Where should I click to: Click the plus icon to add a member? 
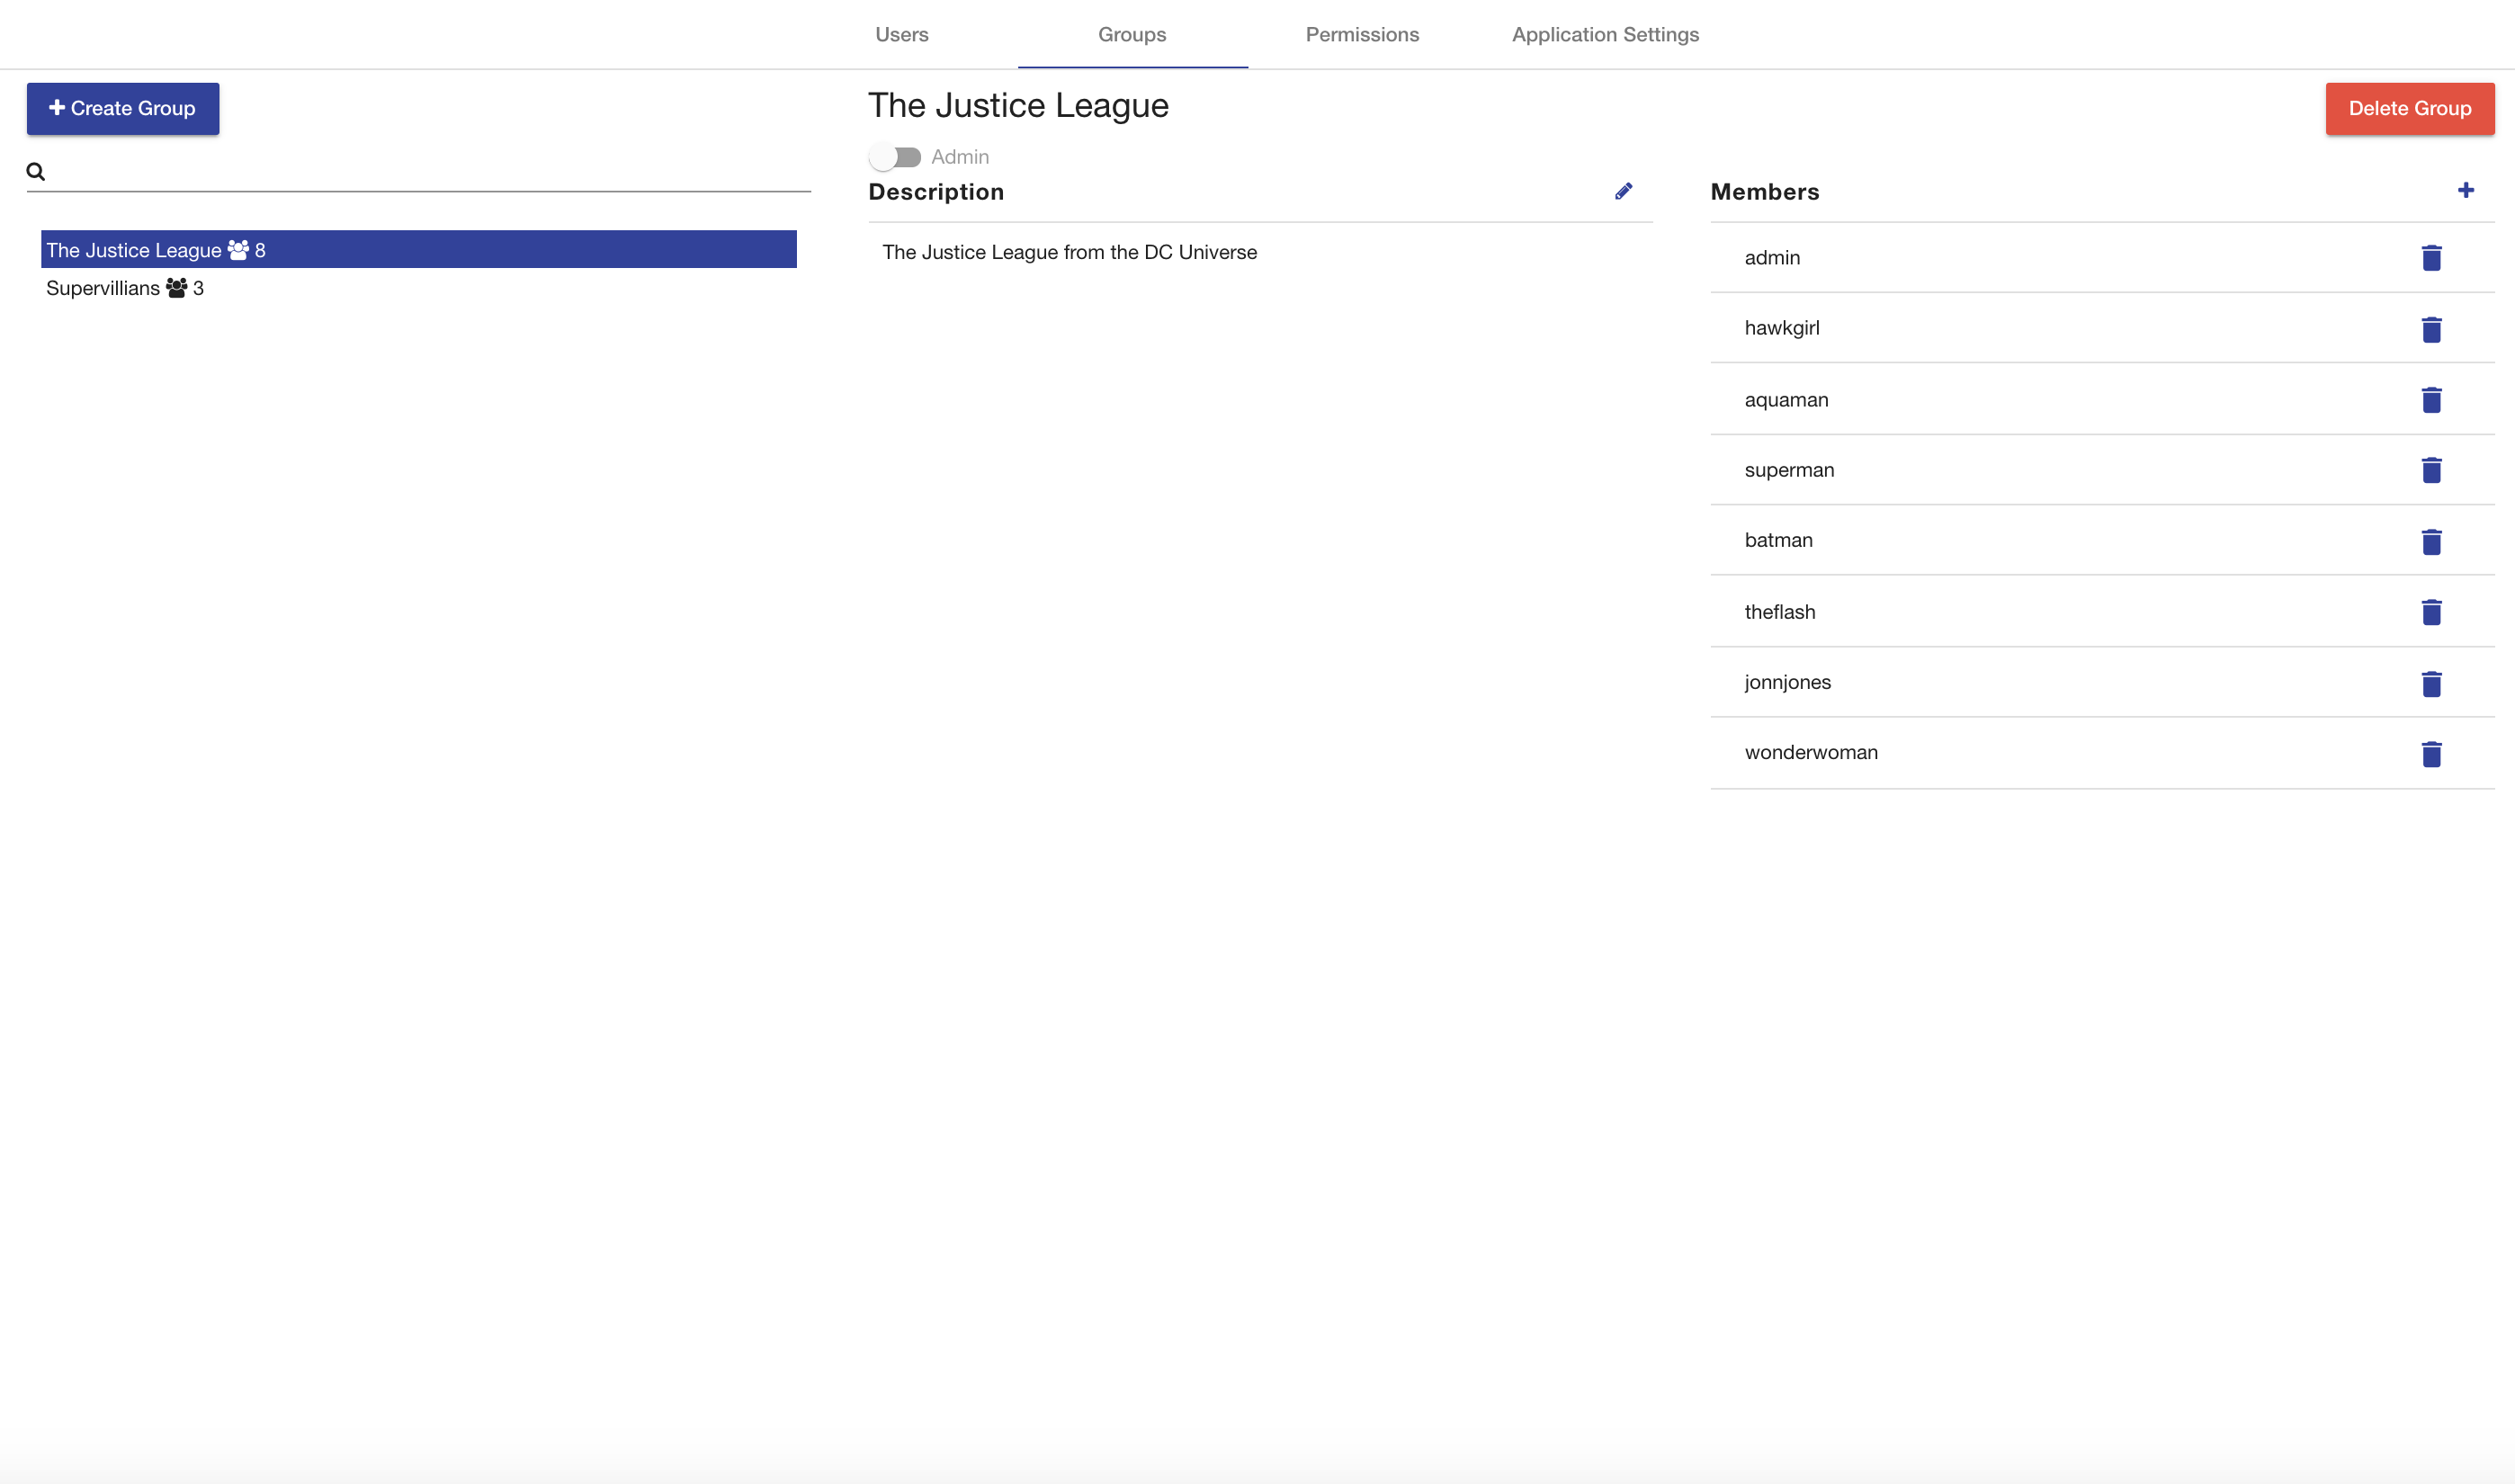[2466, 190]
